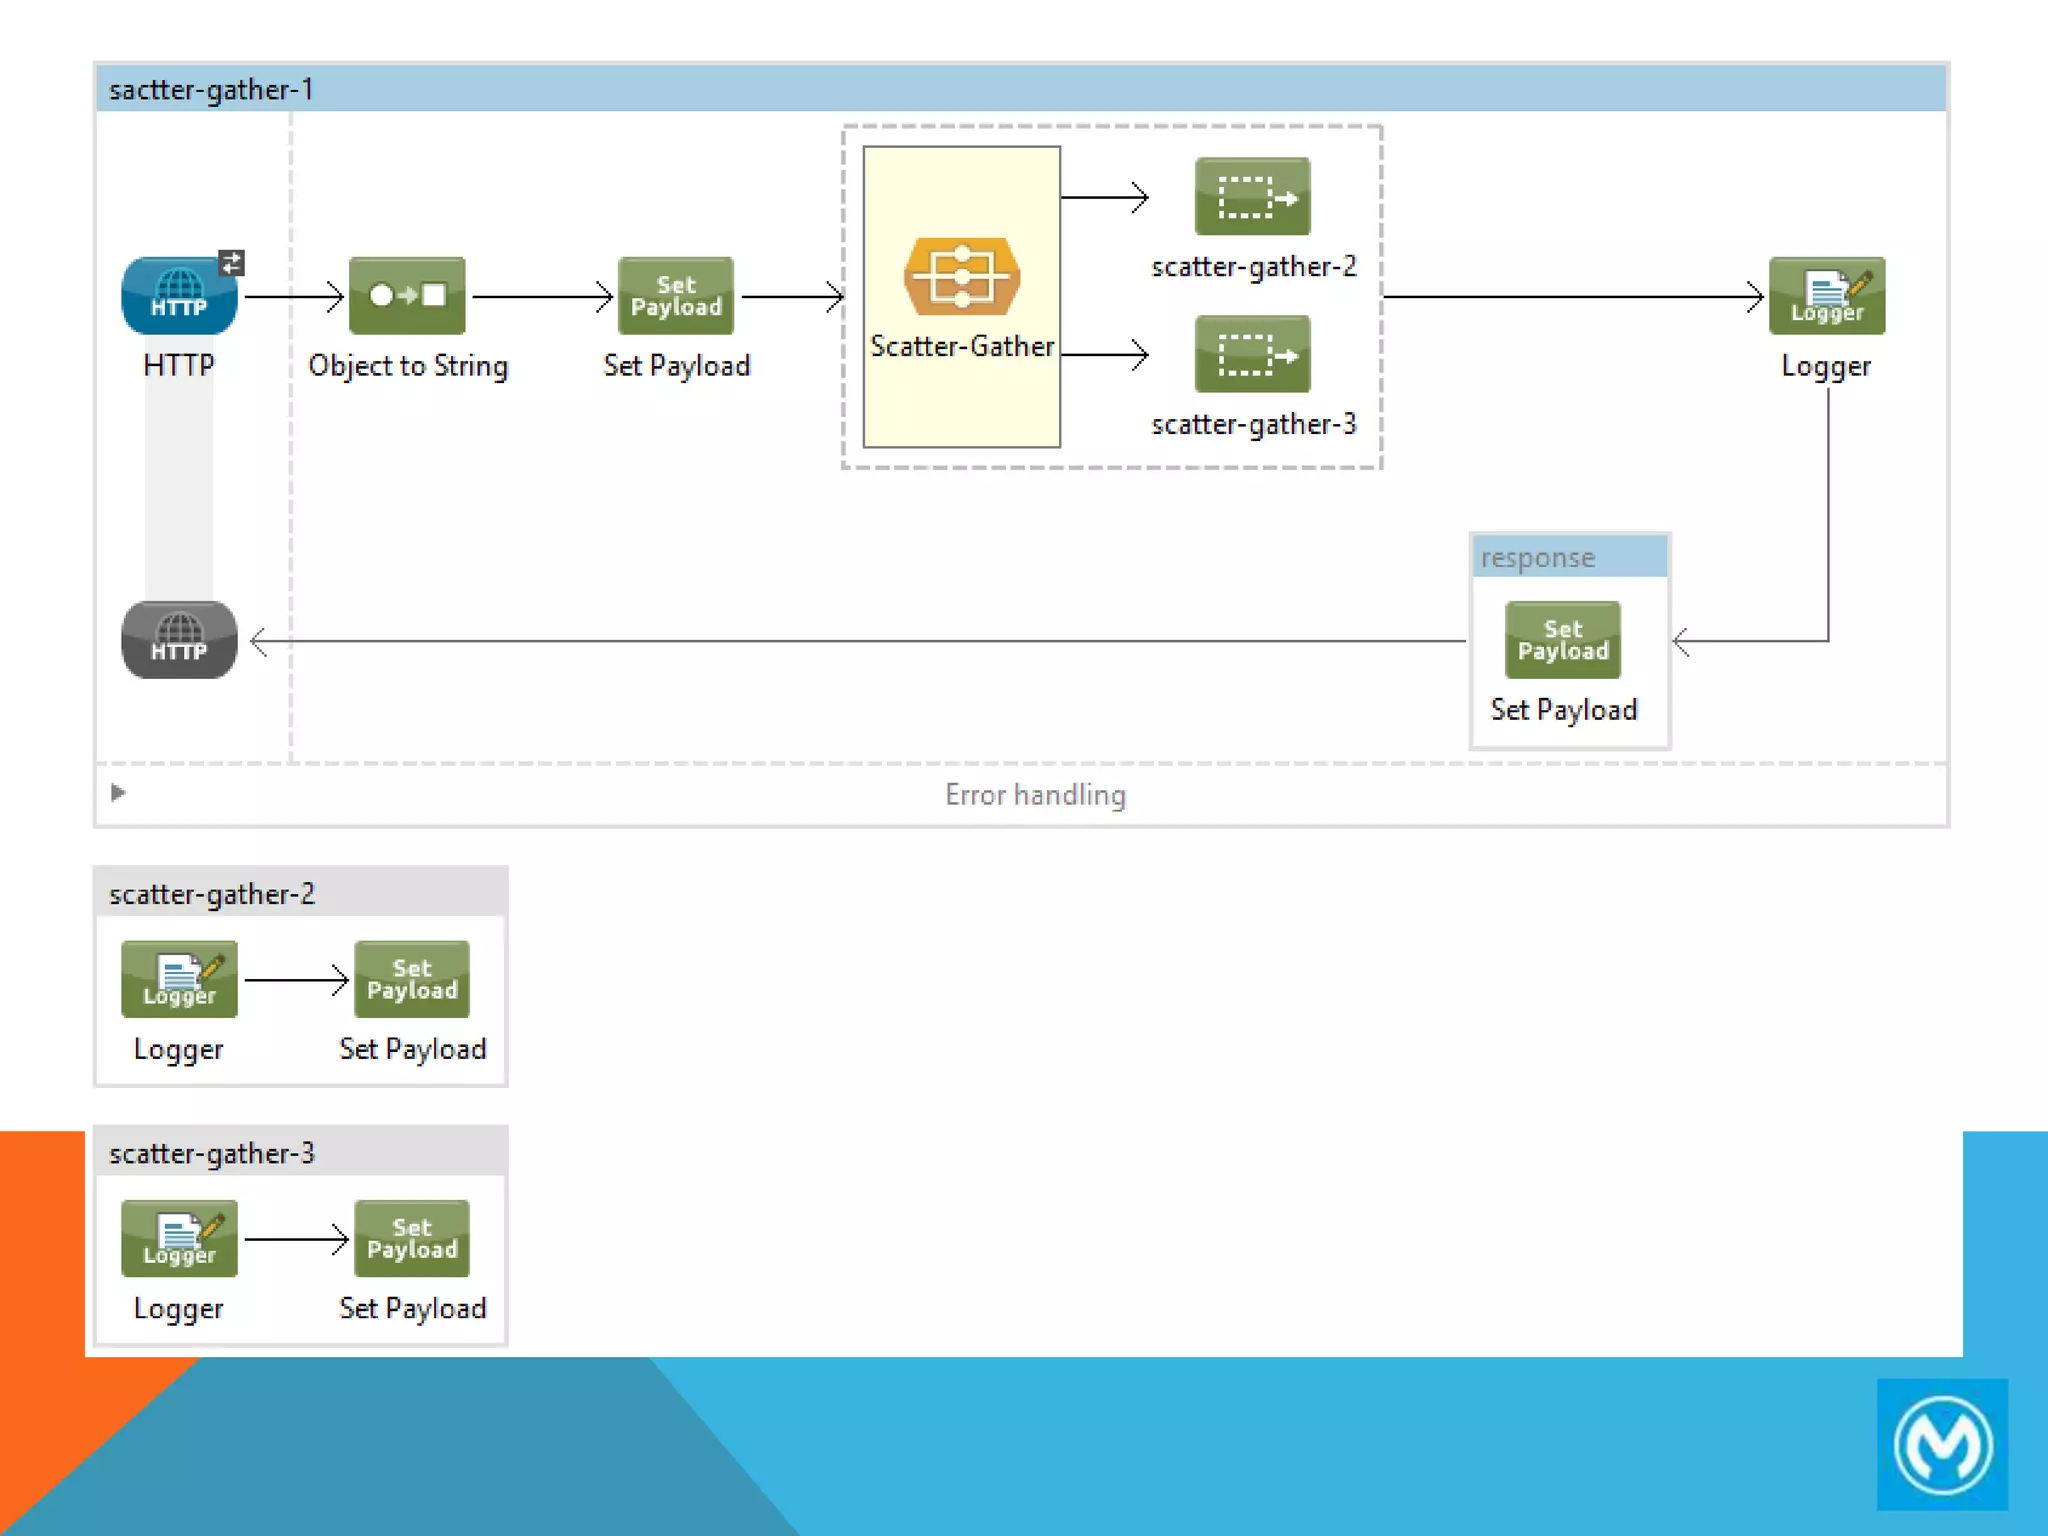Select the scatter-gather-2 flow reference icon
This screenshot has height=1536, width=2048.
(x=1252, y=197)
